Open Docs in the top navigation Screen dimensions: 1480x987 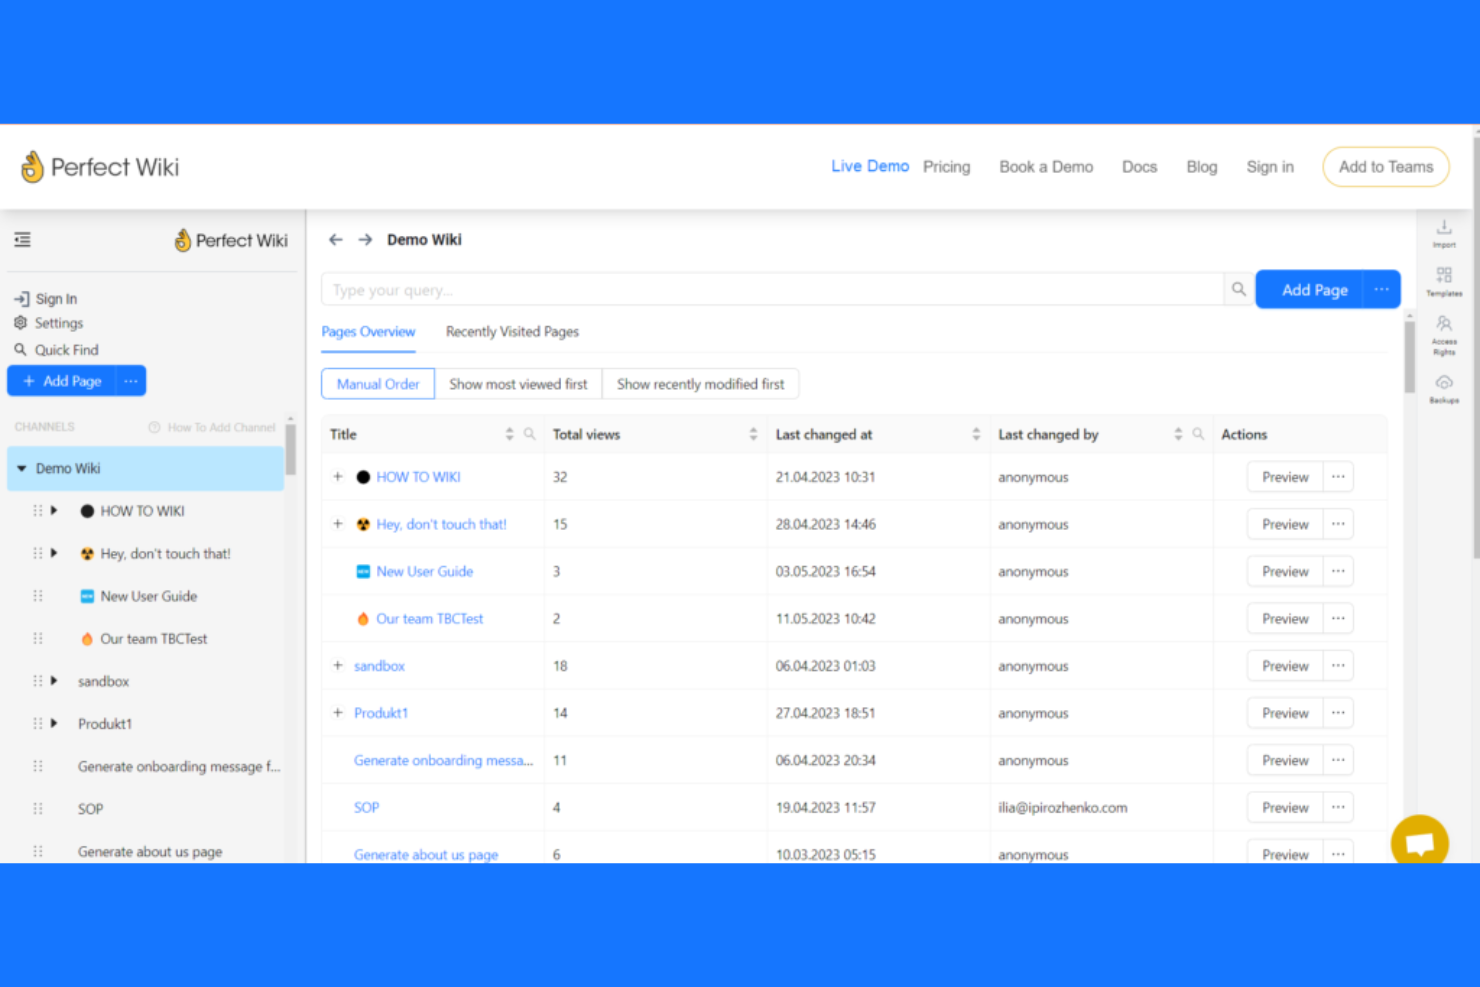coord(1139,167)
